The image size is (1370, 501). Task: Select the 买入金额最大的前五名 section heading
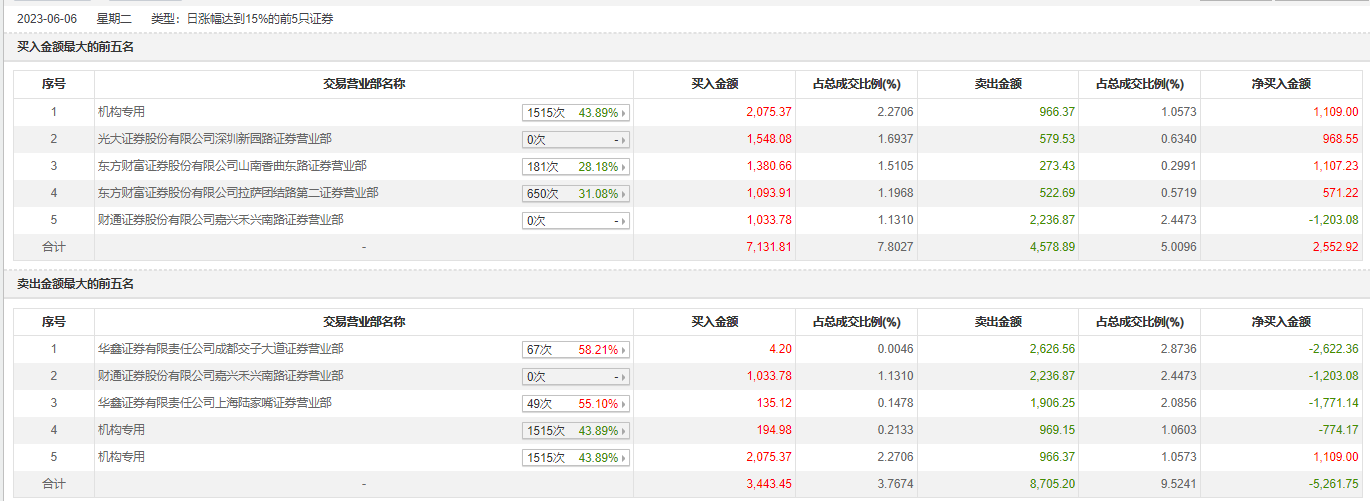point(76,47)
